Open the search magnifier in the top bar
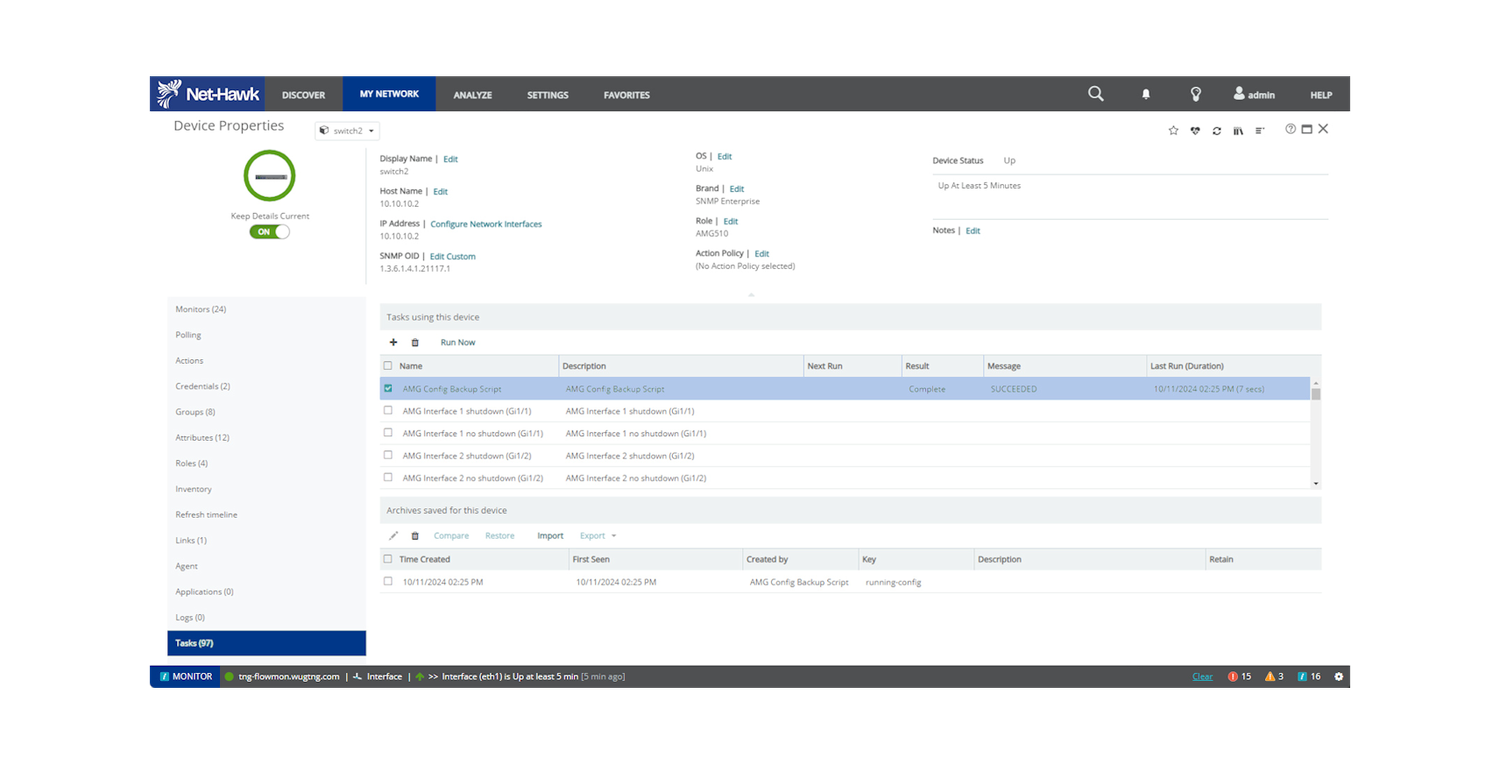1500x765 pixels. pyautogui.click(x=1095, y=93)
